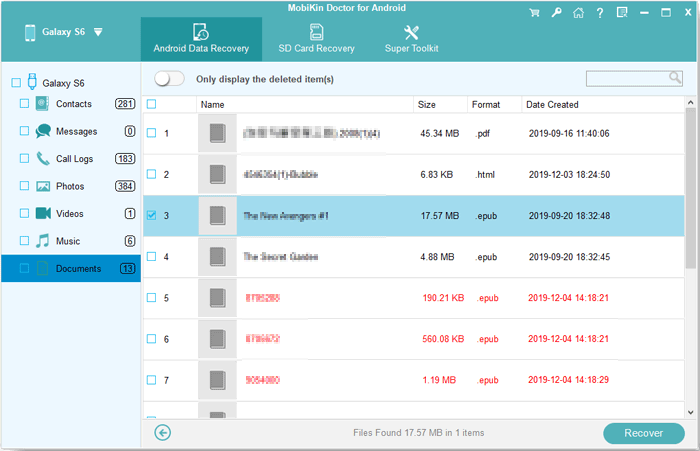Click the search input field
700x451 pixels.
click(x=626, y=78)
